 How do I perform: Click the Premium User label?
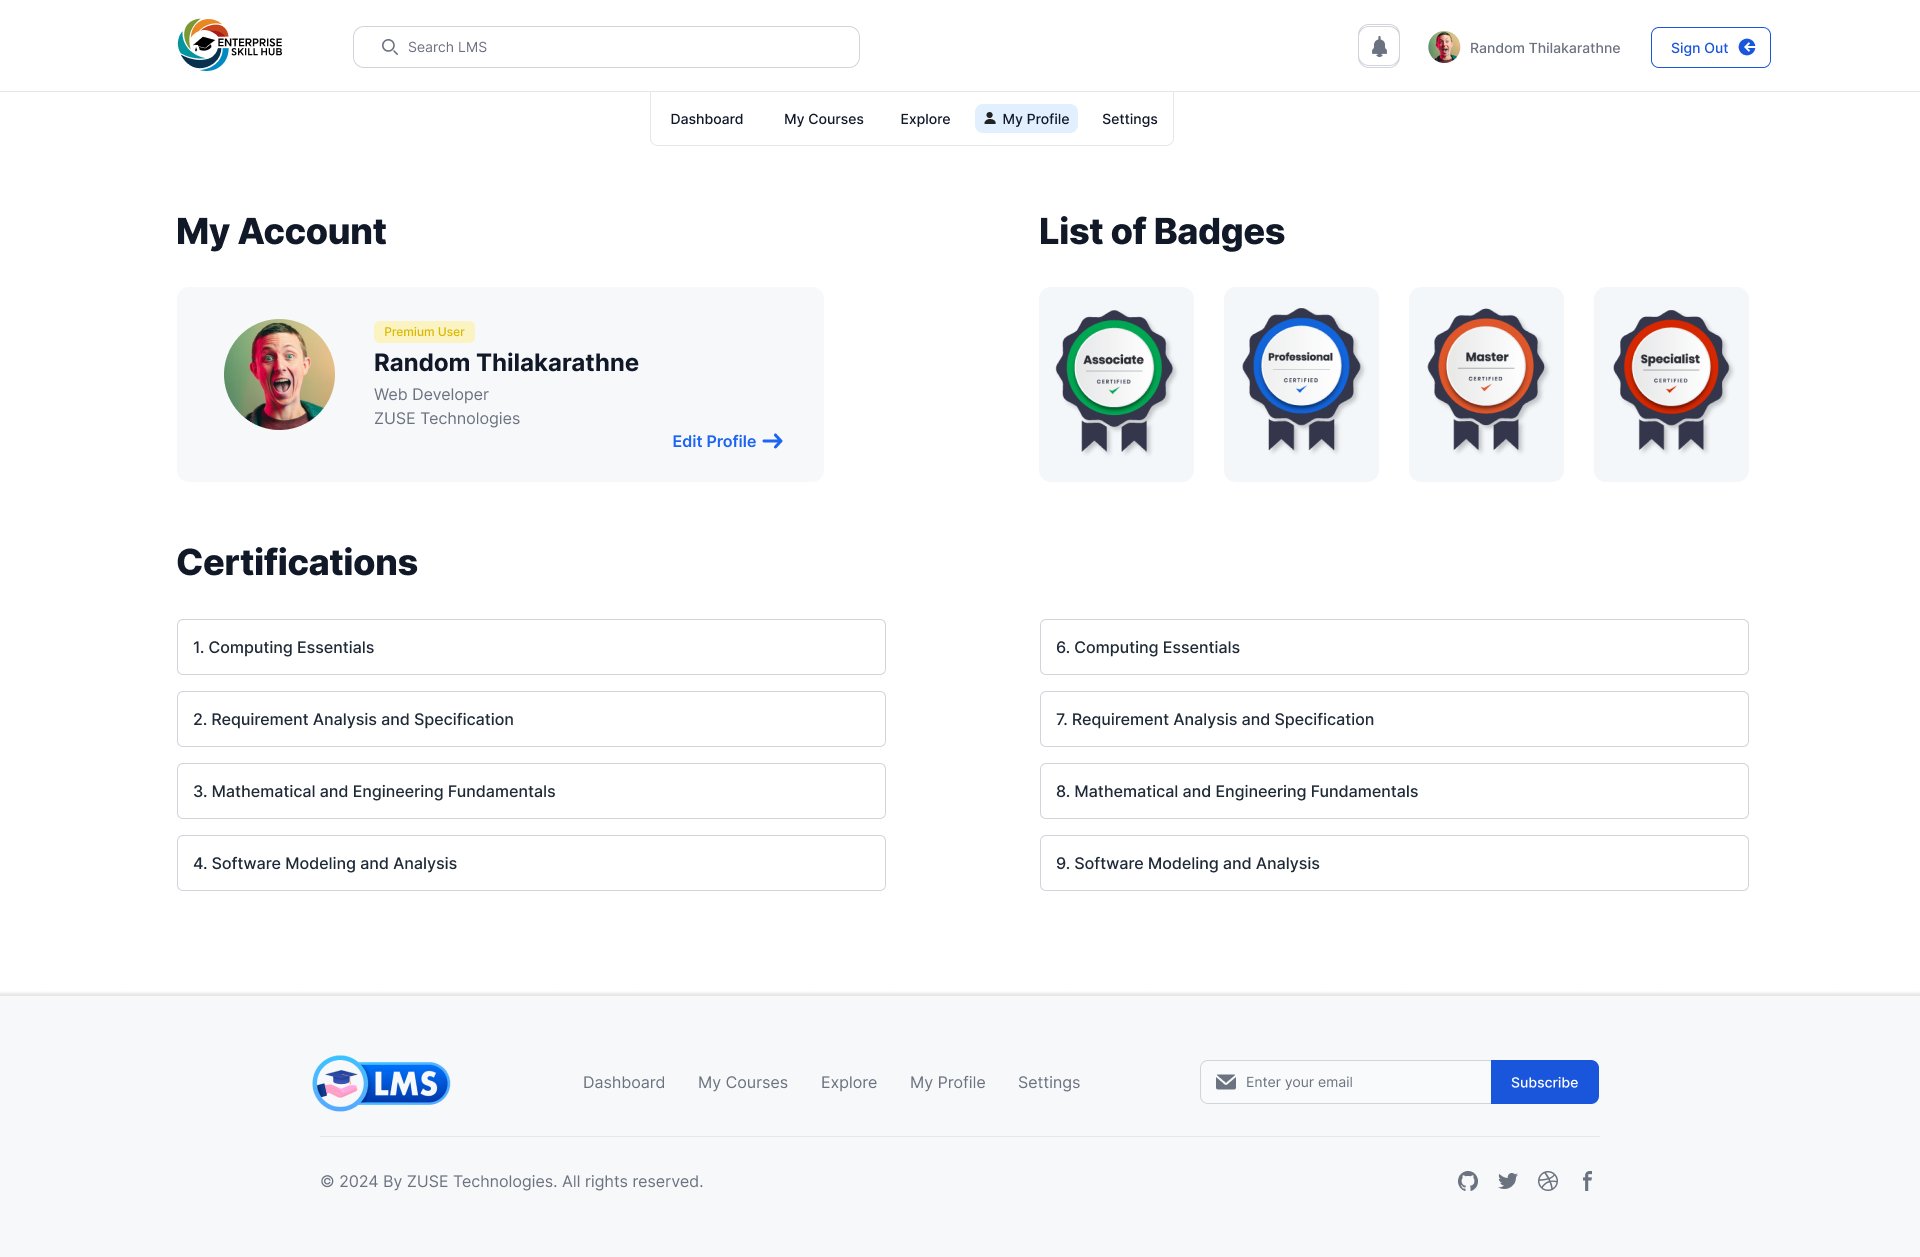[424, 332]
